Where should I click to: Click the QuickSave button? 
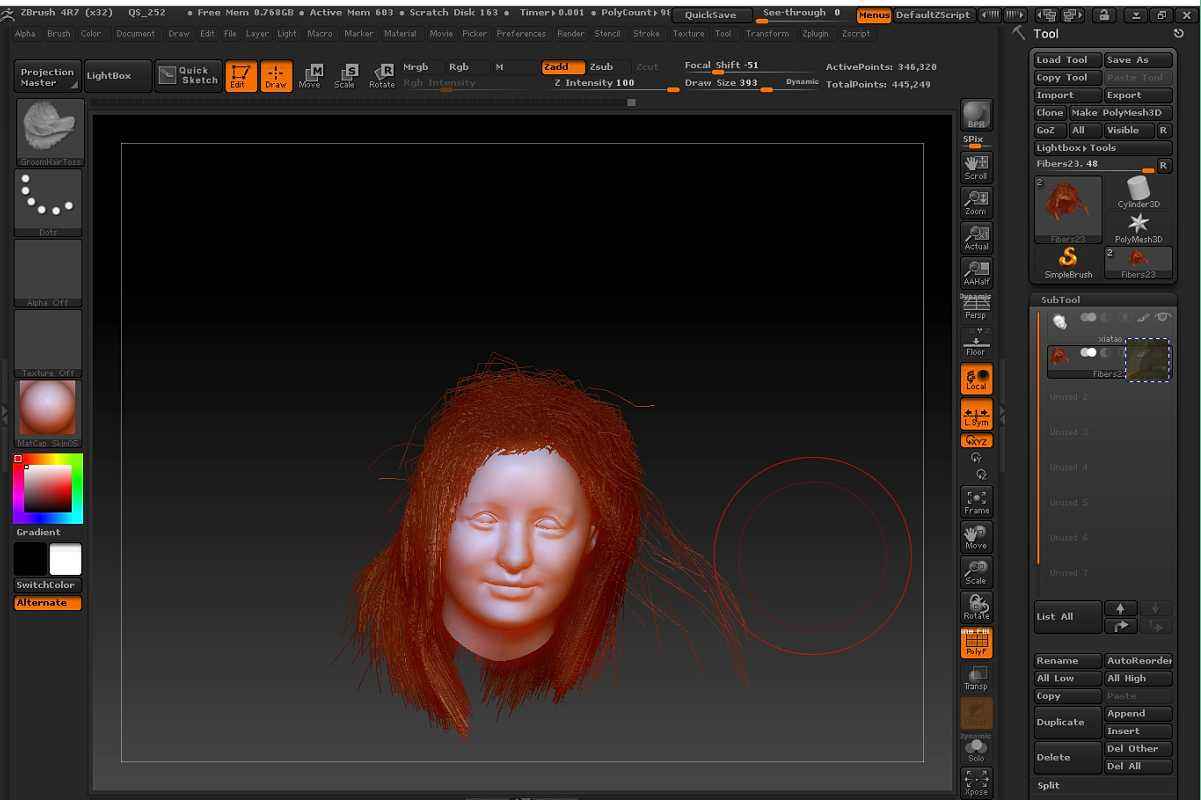712,14
